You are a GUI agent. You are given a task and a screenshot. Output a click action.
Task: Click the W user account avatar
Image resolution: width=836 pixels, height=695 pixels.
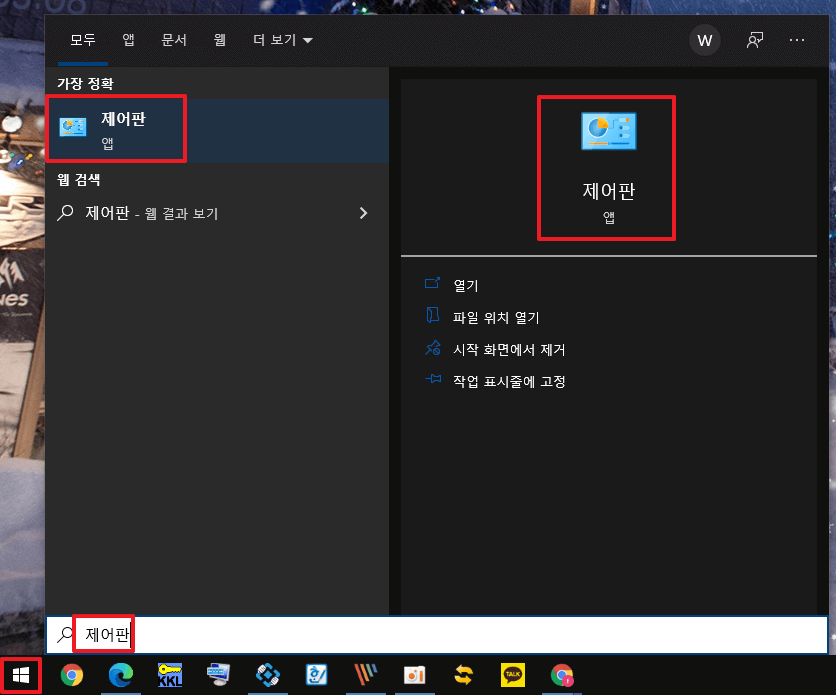tap(705, 40)
